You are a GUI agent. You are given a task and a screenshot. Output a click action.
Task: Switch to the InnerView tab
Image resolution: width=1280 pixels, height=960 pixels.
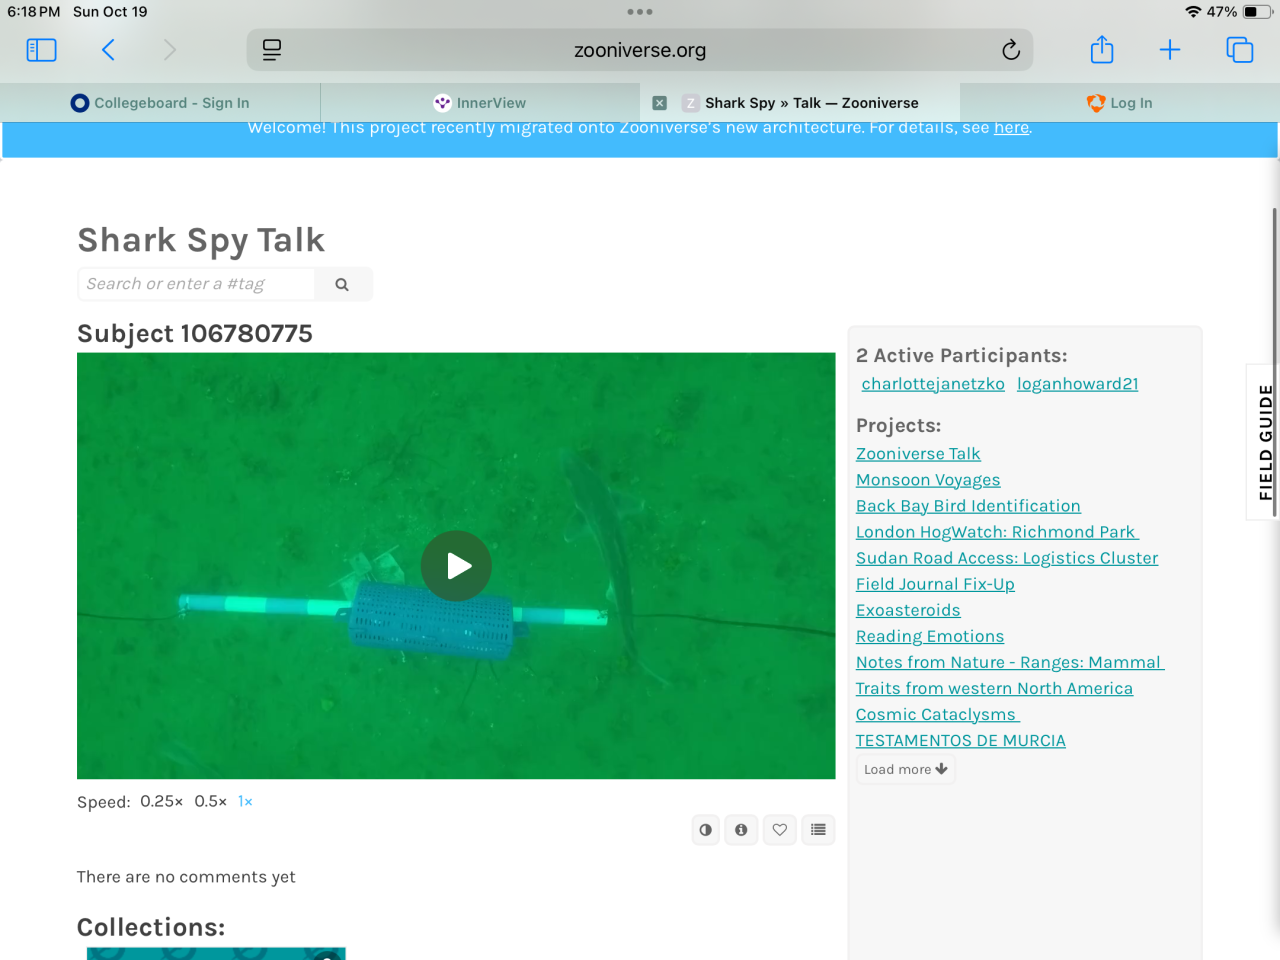pos(480,103)
